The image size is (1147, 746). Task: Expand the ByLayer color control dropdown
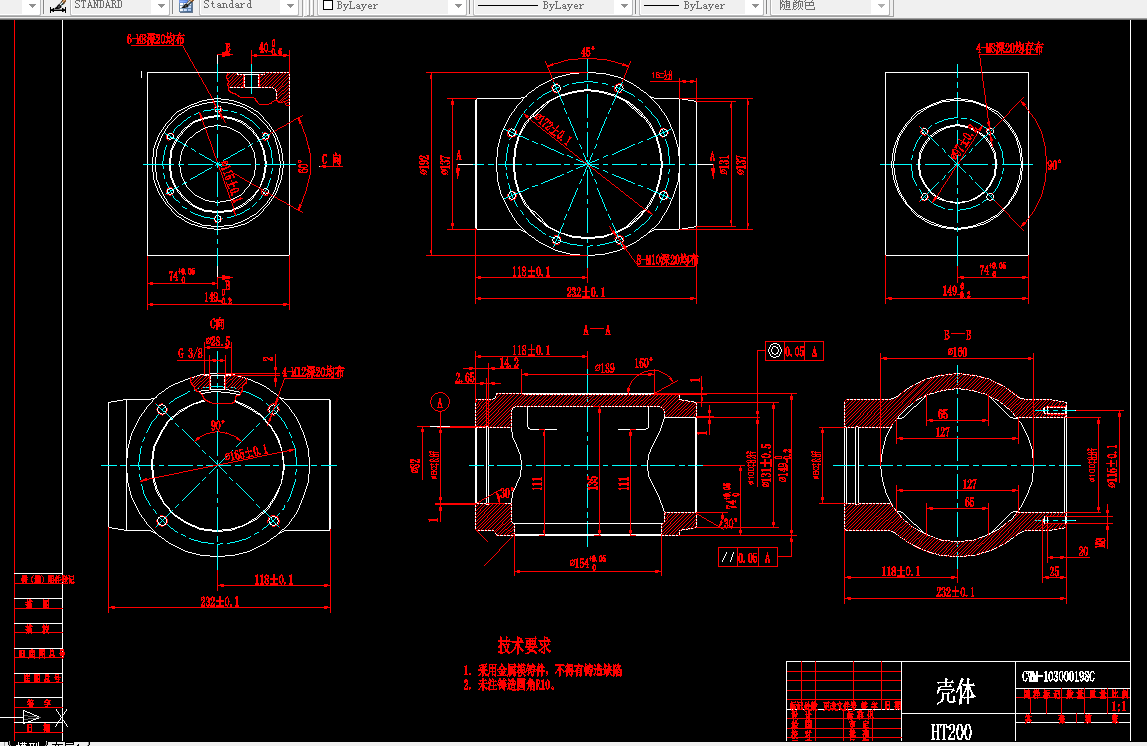(456, 8)
